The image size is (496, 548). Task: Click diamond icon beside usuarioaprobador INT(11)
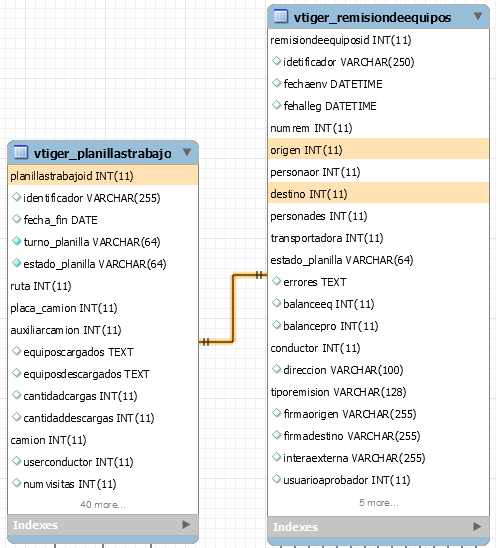point(276,479)
